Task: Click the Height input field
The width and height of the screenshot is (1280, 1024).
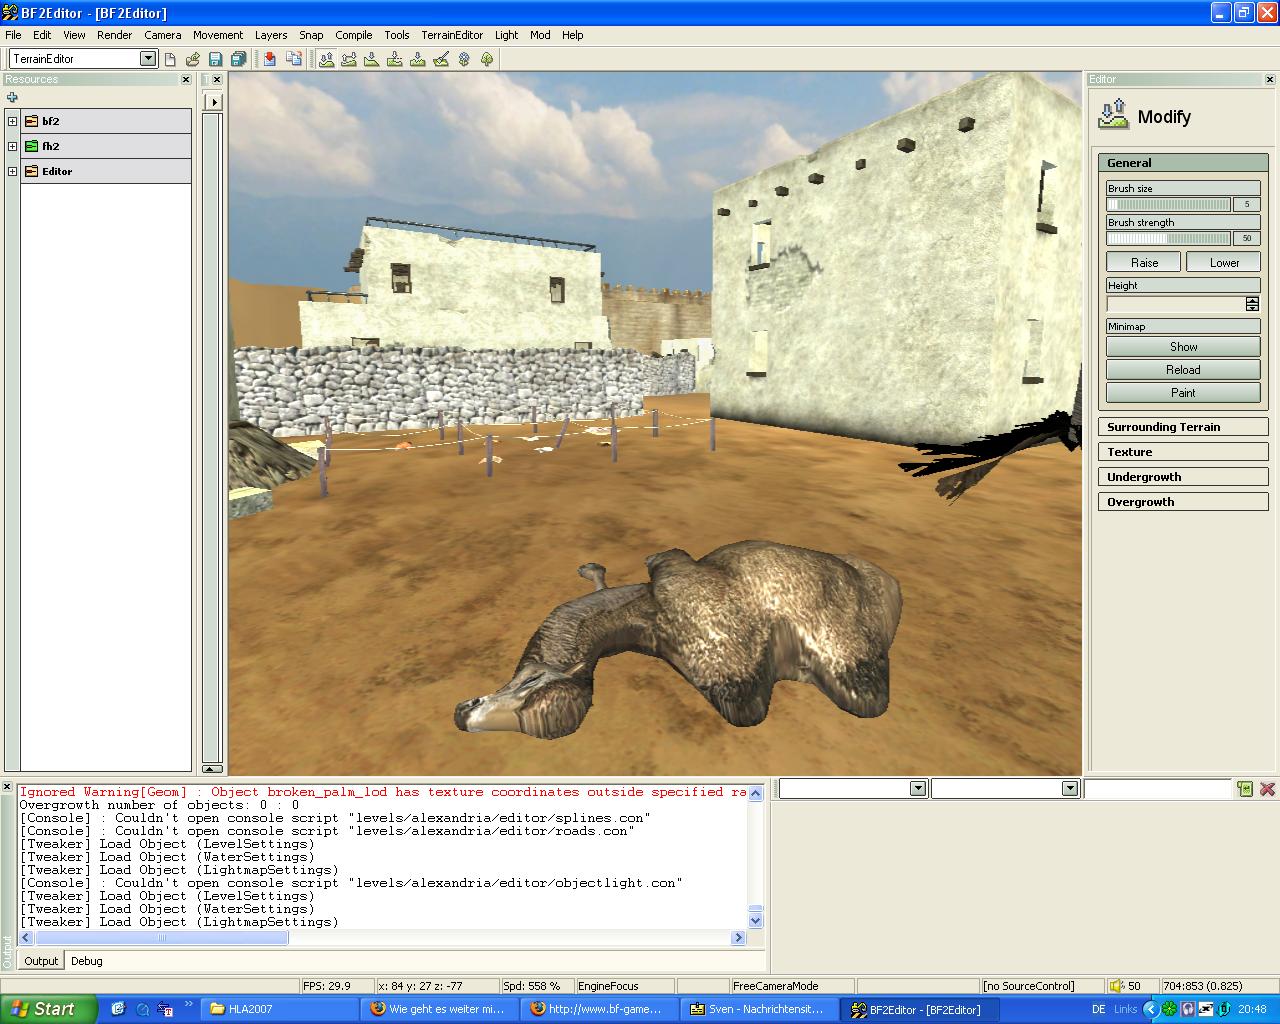Action: (1176, 304)
